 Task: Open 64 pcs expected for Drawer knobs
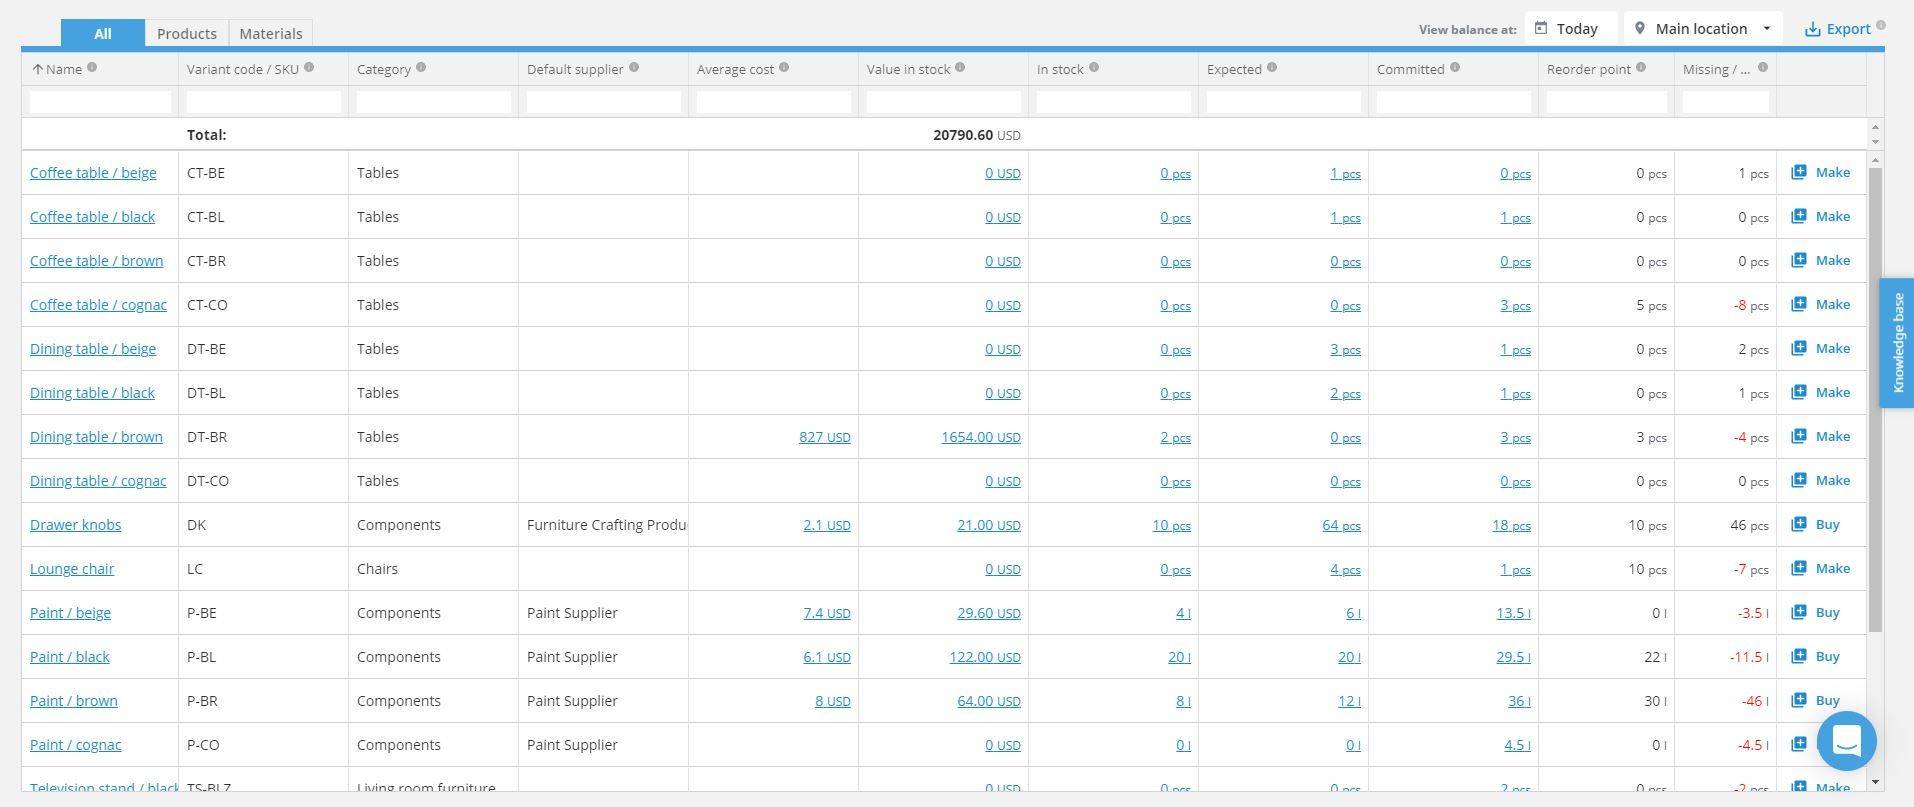click(1341, 525)
